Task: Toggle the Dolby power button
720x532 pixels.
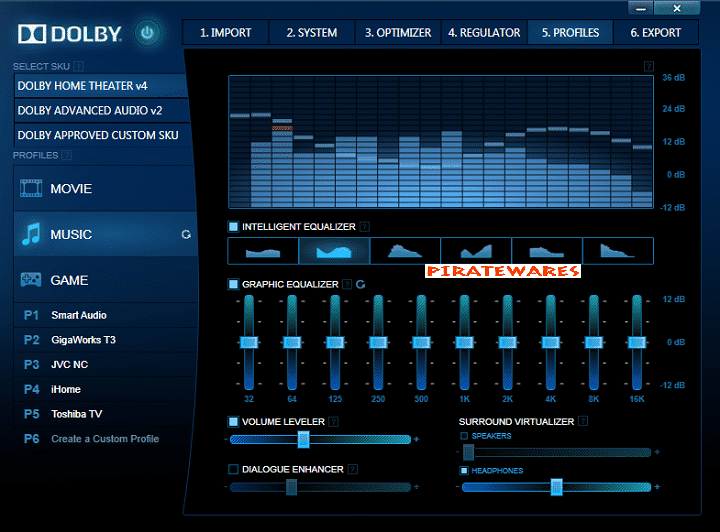Action: [x=147, y=33]
